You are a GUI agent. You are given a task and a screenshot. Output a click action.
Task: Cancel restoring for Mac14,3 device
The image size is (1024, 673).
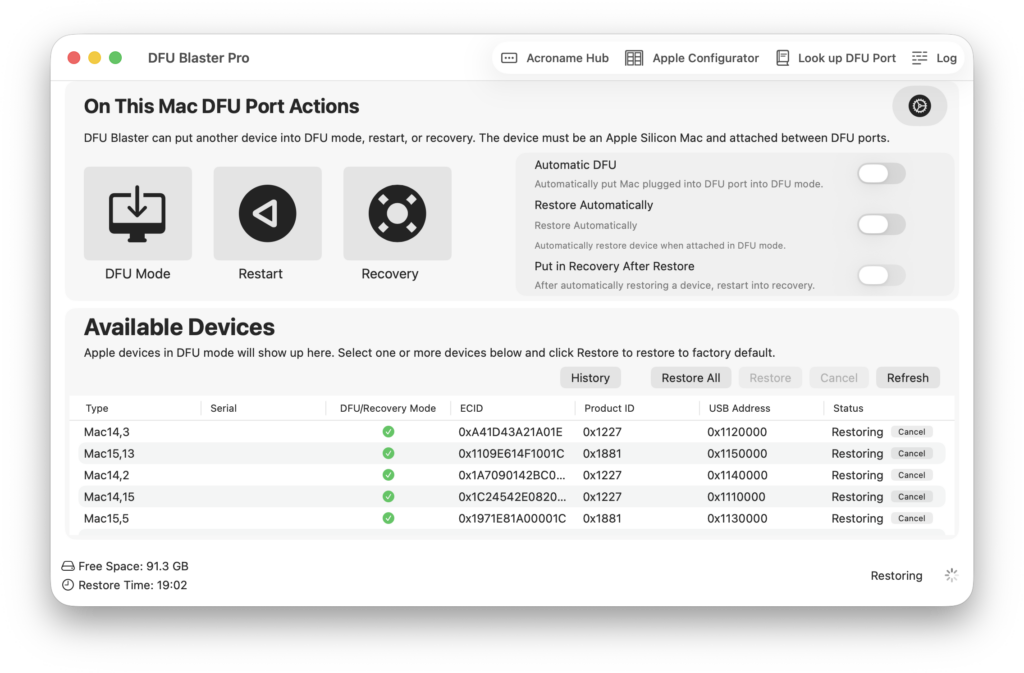point(911,432)
